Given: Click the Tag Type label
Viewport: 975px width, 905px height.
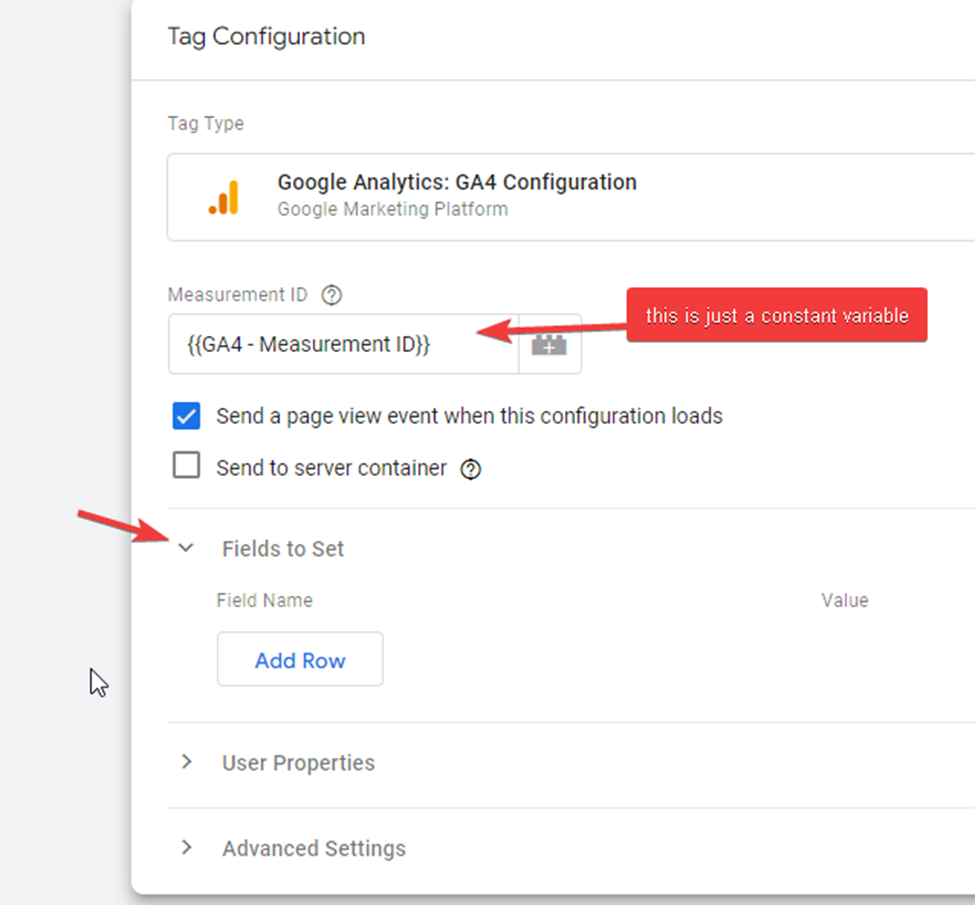Looking at the screenshot, I should tap(205, 124).
